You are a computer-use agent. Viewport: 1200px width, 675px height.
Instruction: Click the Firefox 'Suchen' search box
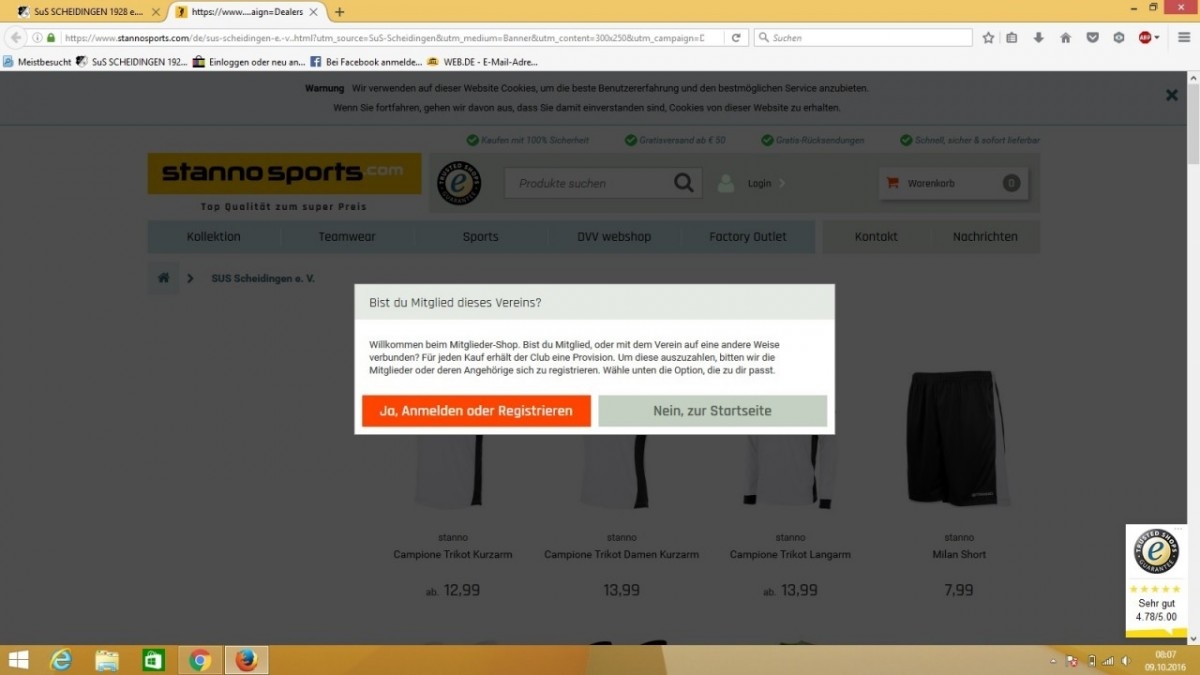[863, 38]
